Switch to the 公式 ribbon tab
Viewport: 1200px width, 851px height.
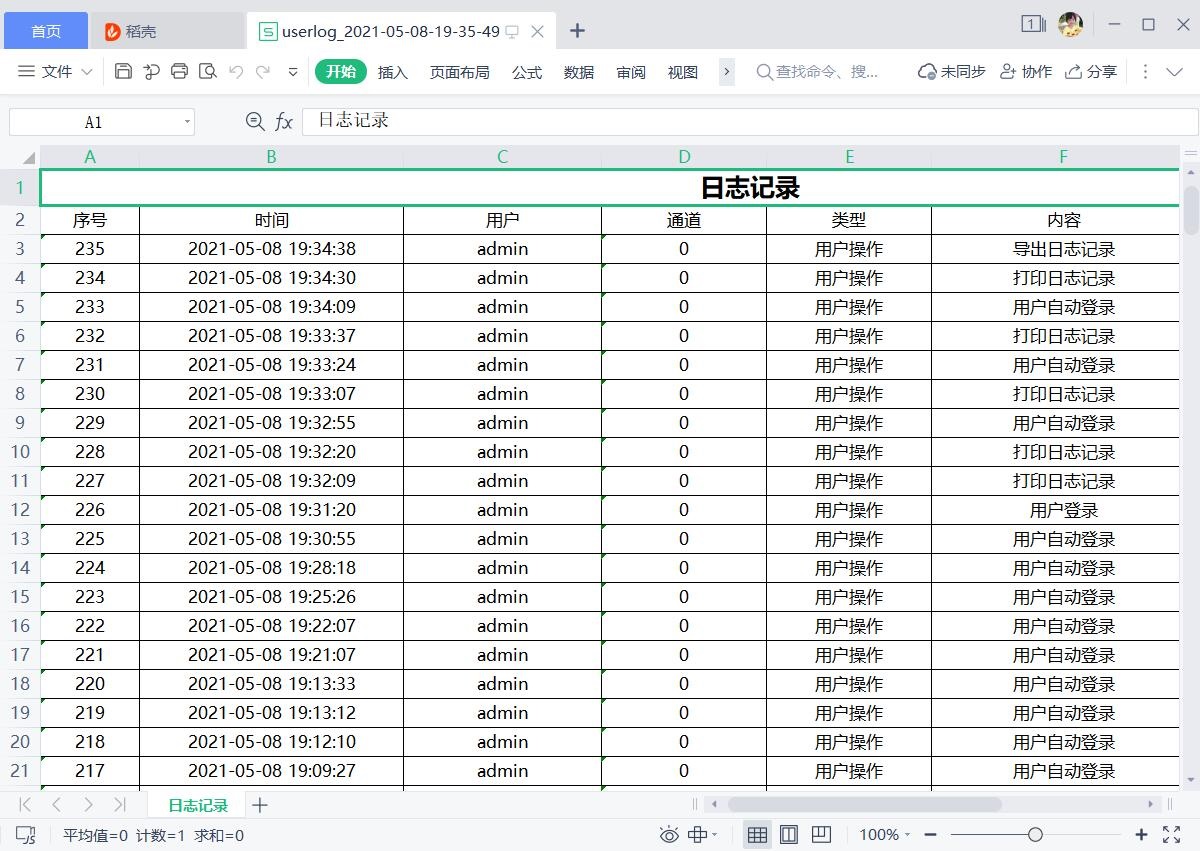527,72
